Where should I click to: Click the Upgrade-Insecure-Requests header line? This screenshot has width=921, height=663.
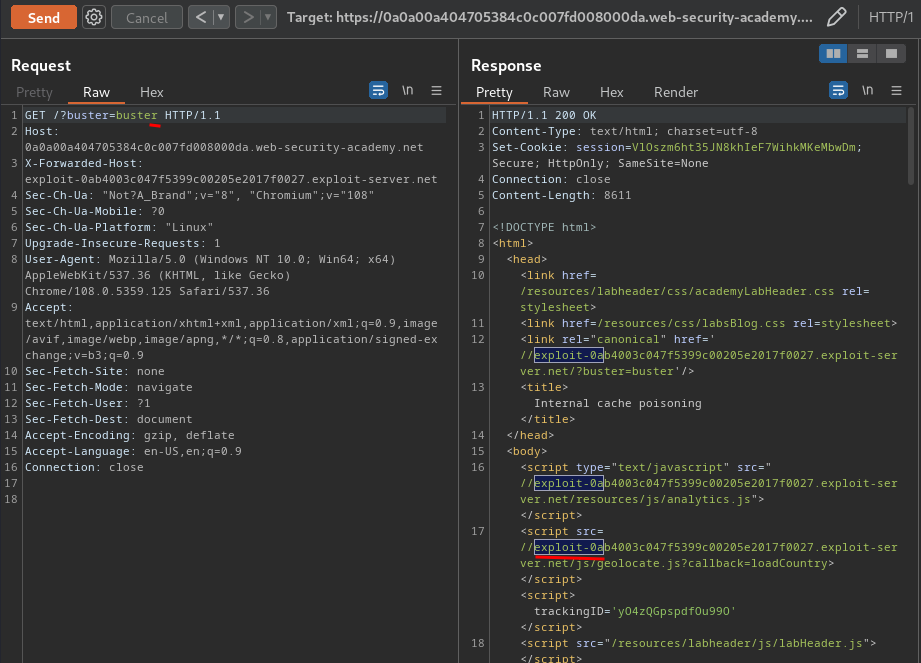click(122, 243)
